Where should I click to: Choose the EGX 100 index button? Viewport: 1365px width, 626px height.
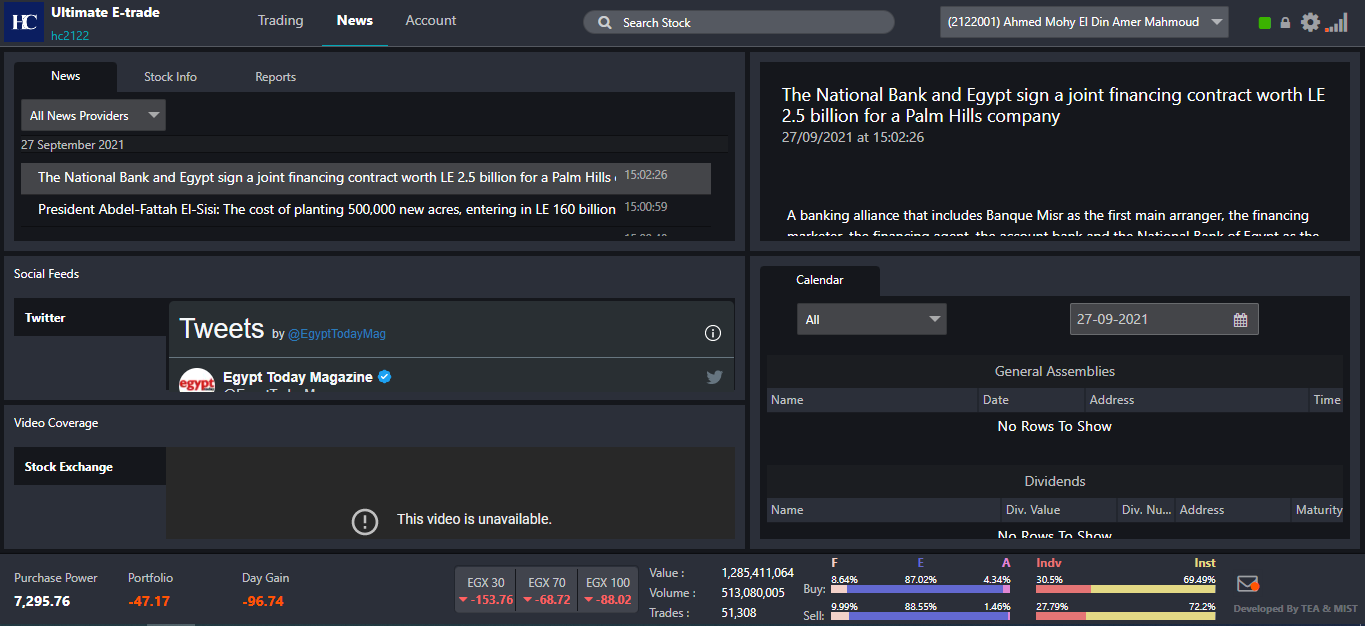pos(608,590)
